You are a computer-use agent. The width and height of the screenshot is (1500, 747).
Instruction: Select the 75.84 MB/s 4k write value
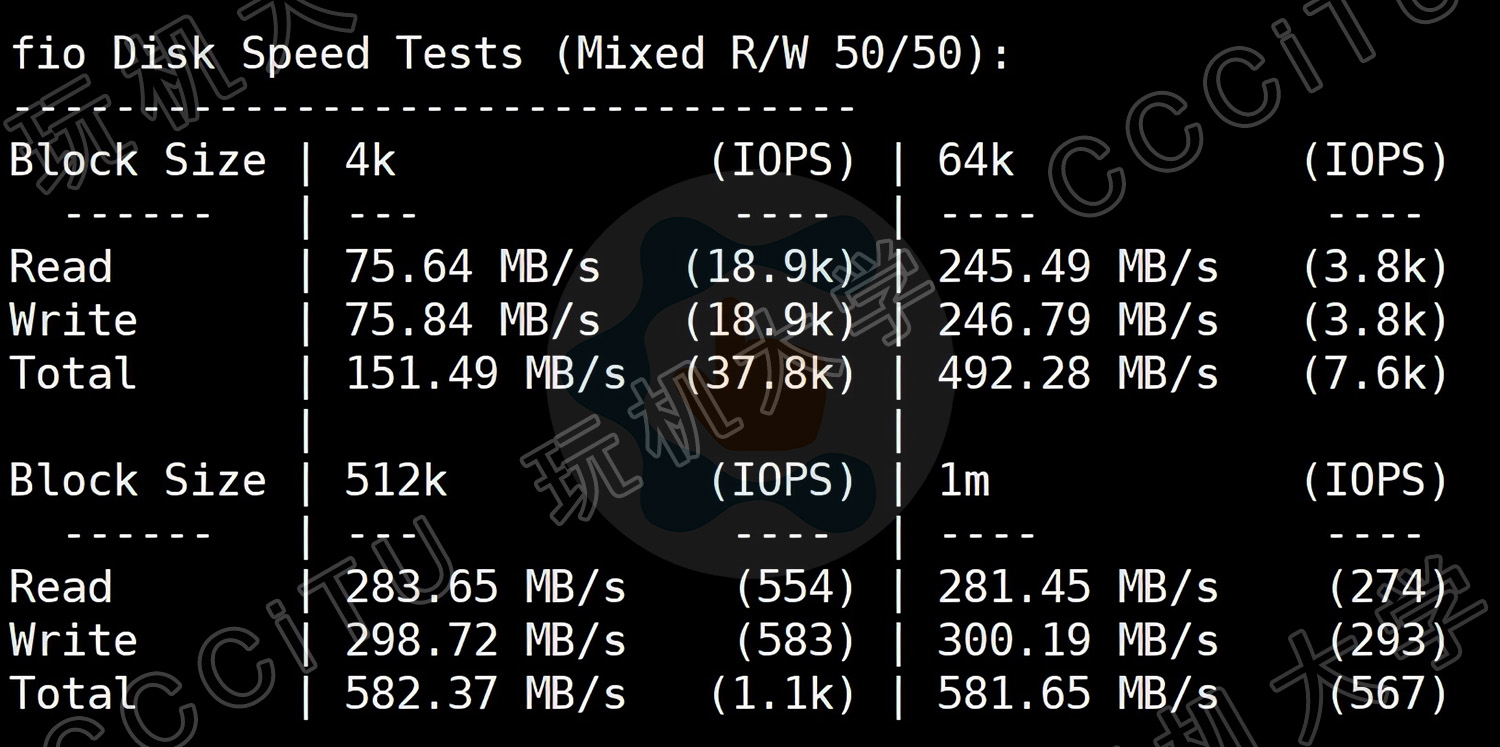(473, 320)
